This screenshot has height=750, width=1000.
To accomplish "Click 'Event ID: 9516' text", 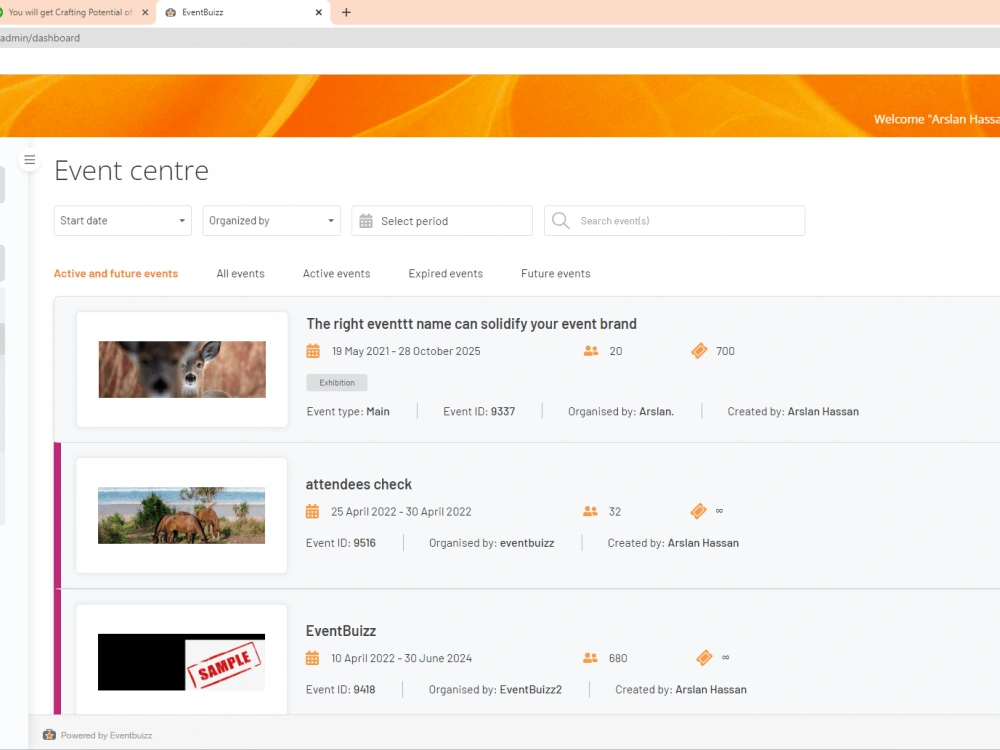I will tap(341, 543).
